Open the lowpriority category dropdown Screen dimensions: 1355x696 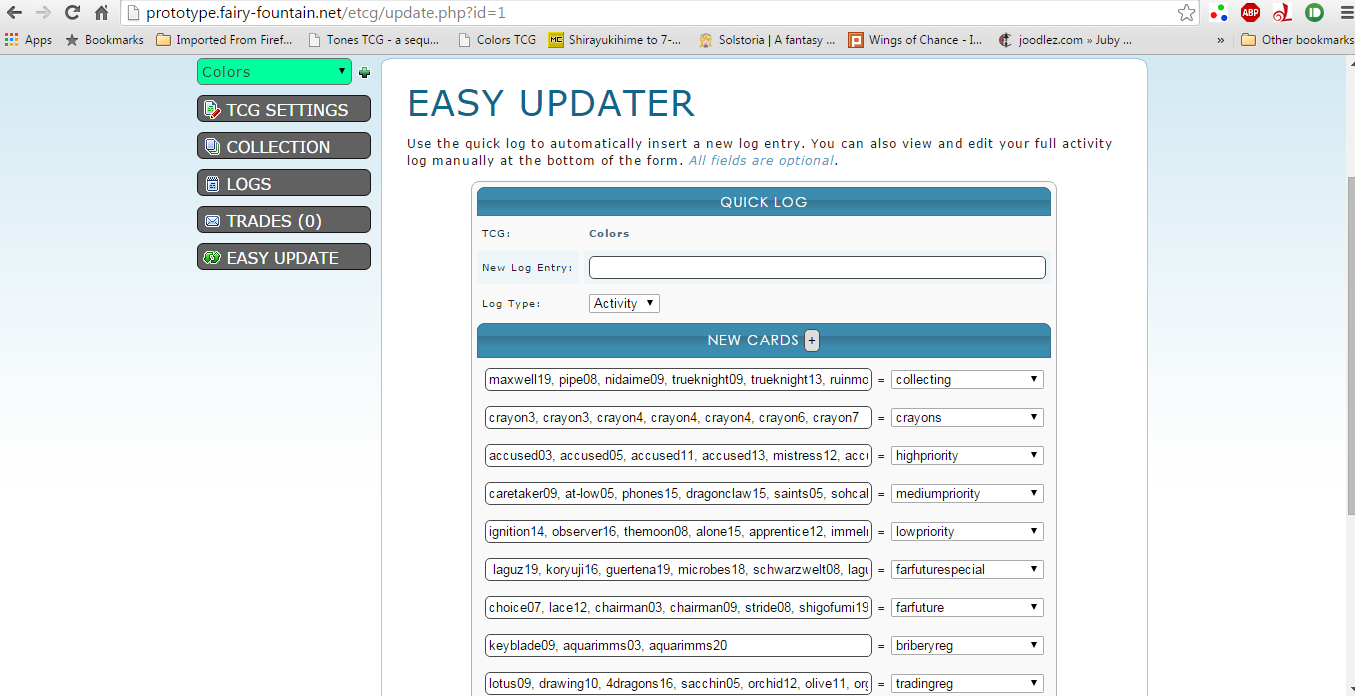click(967, 532)
